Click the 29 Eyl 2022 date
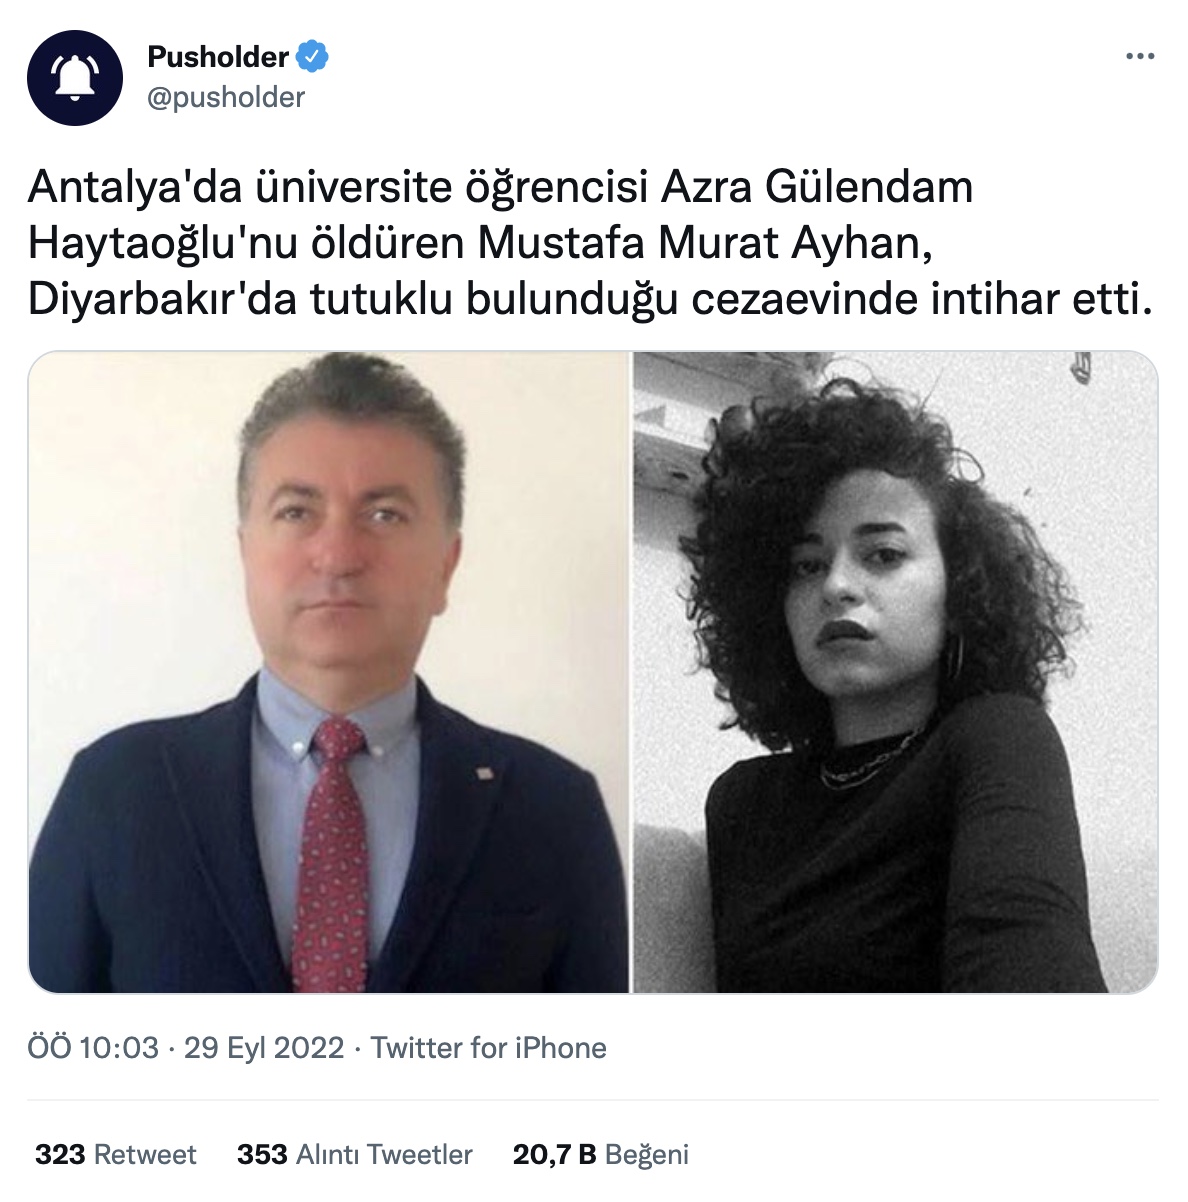1188x1202 pixels. [x=264, y=1048]
